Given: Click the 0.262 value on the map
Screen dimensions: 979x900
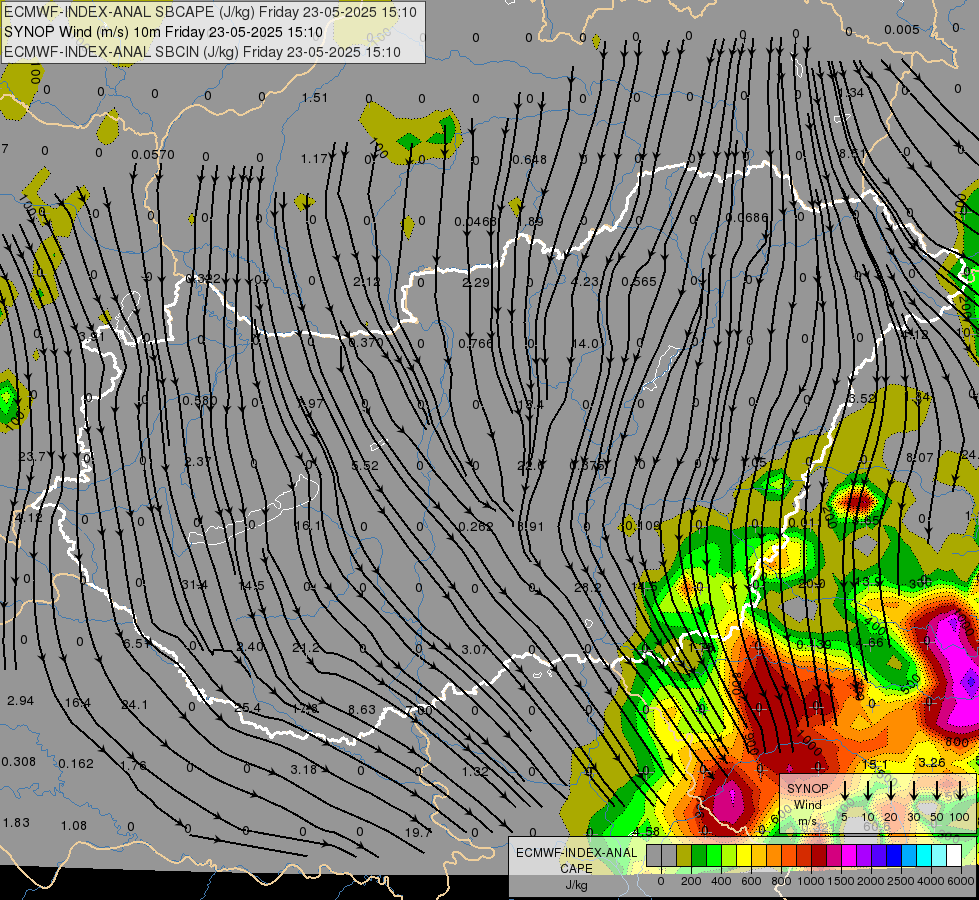Looking at the screenshot, I should click(x=476, y=527).
